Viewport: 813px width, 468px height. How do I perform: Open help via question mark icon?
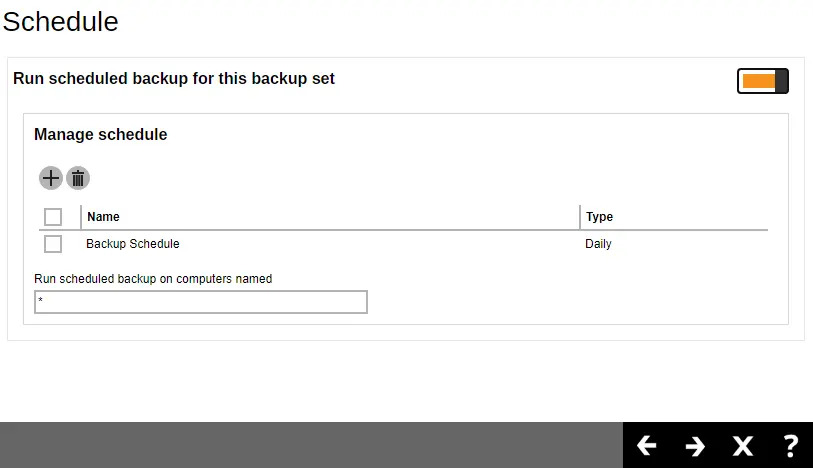click(x=790, y=445)
